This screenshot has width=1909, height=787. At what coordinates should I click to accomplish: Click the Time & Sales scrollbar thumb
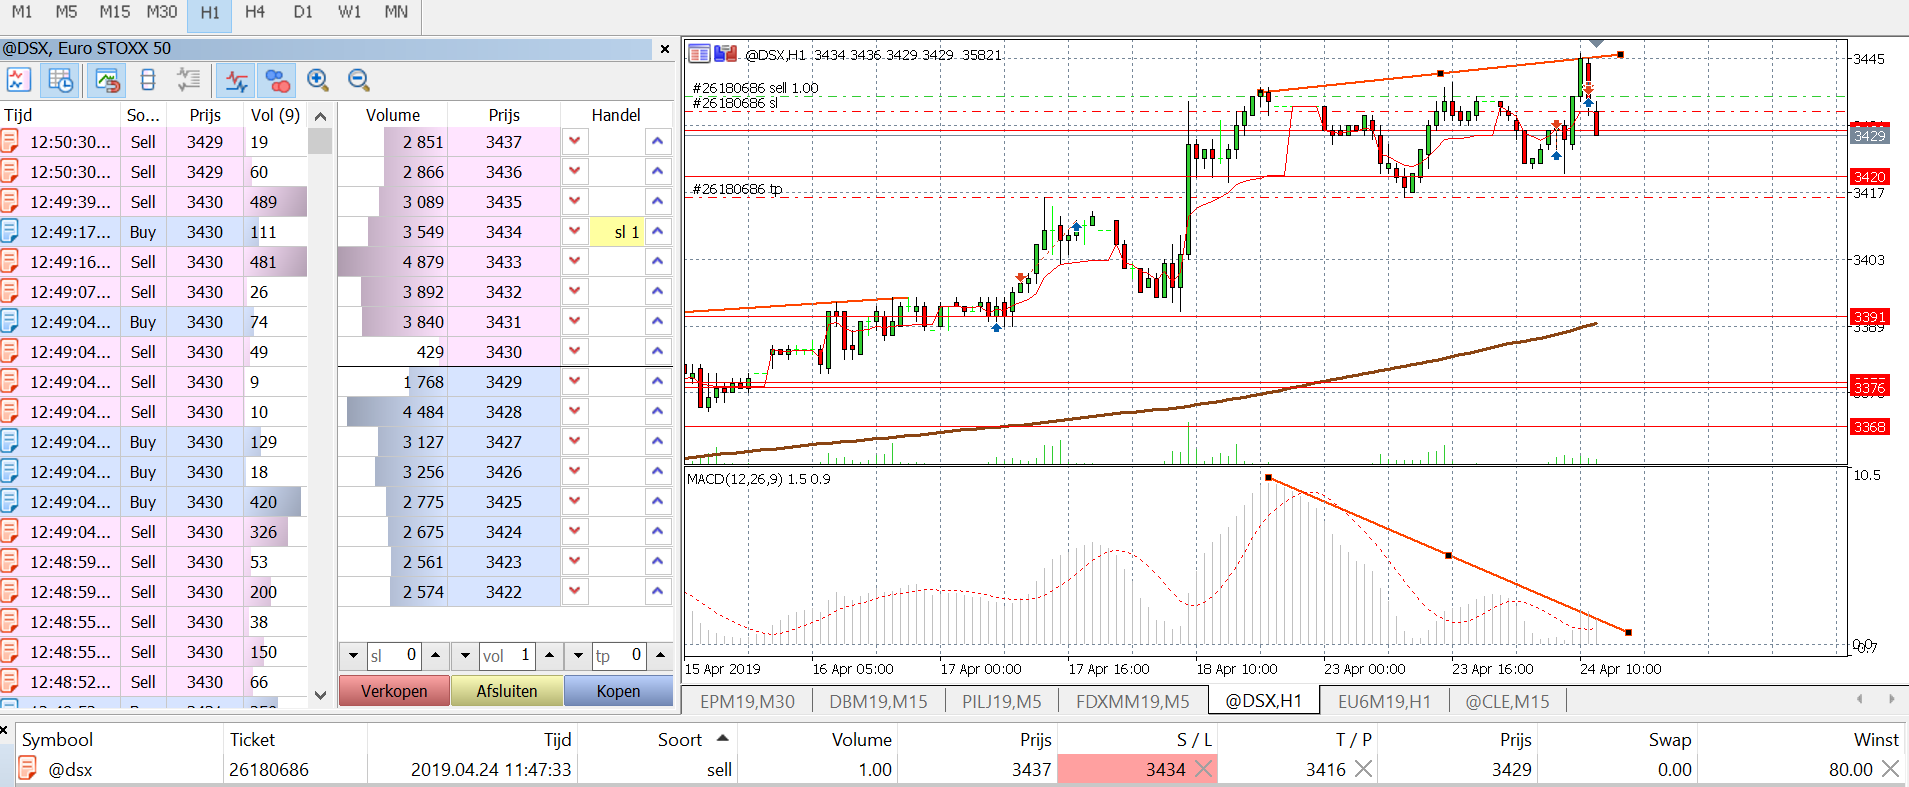(320, 141)
